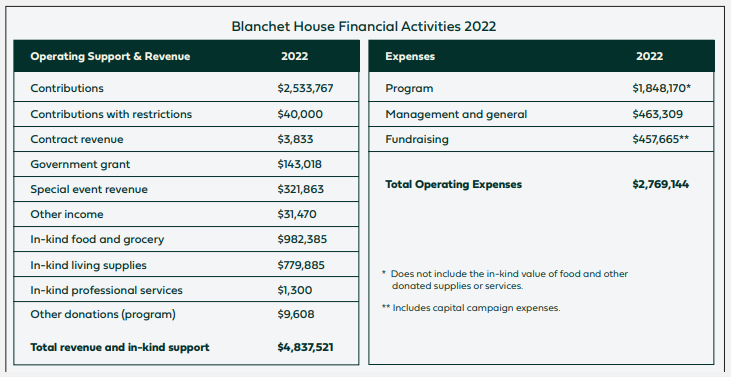Click the Program expense amount $1,848,170*
The image size is (731, 377).
click(x=662, y=89)
